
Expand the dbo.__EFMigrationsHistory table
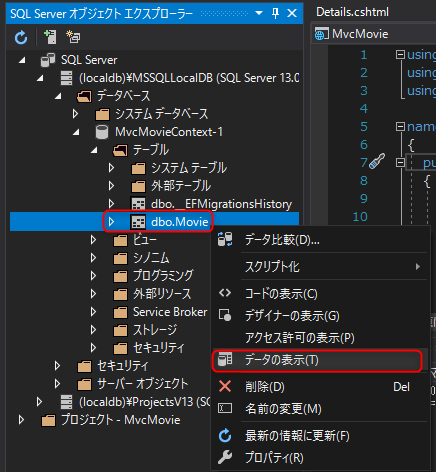[x=111, y=204]
